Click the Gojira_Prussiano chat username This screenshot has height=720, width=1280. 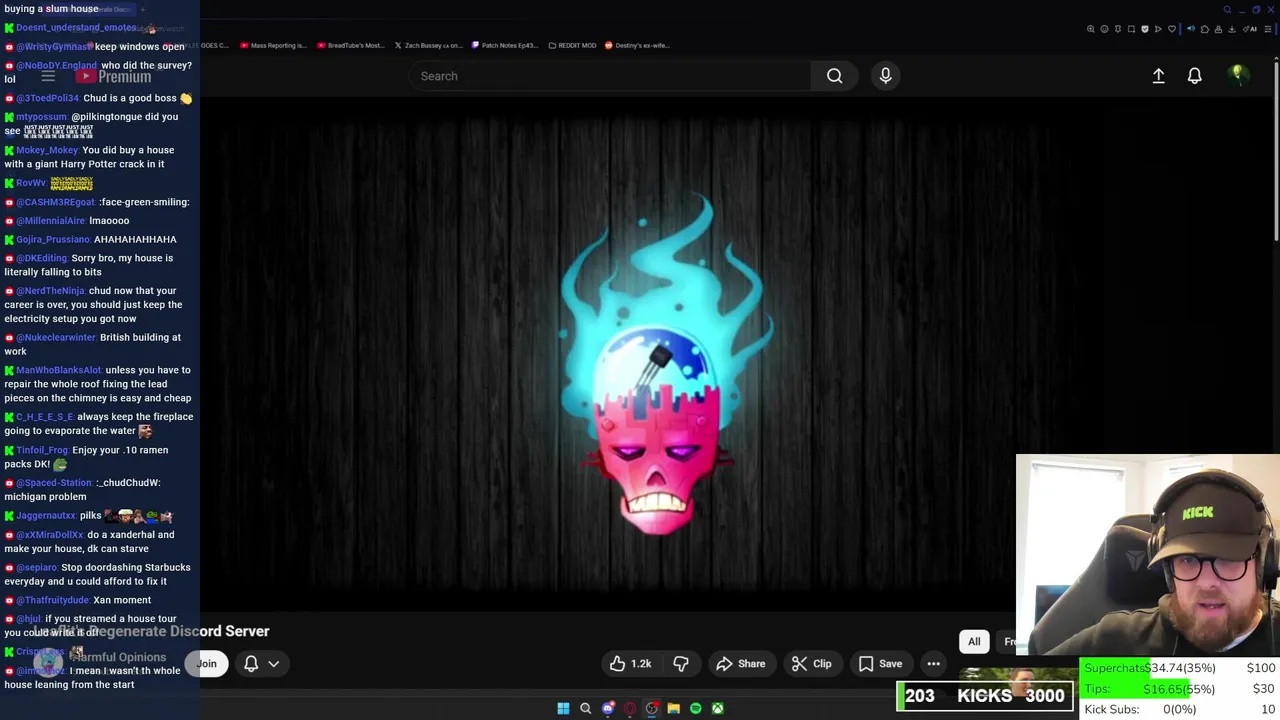click(x=53, y=239)
